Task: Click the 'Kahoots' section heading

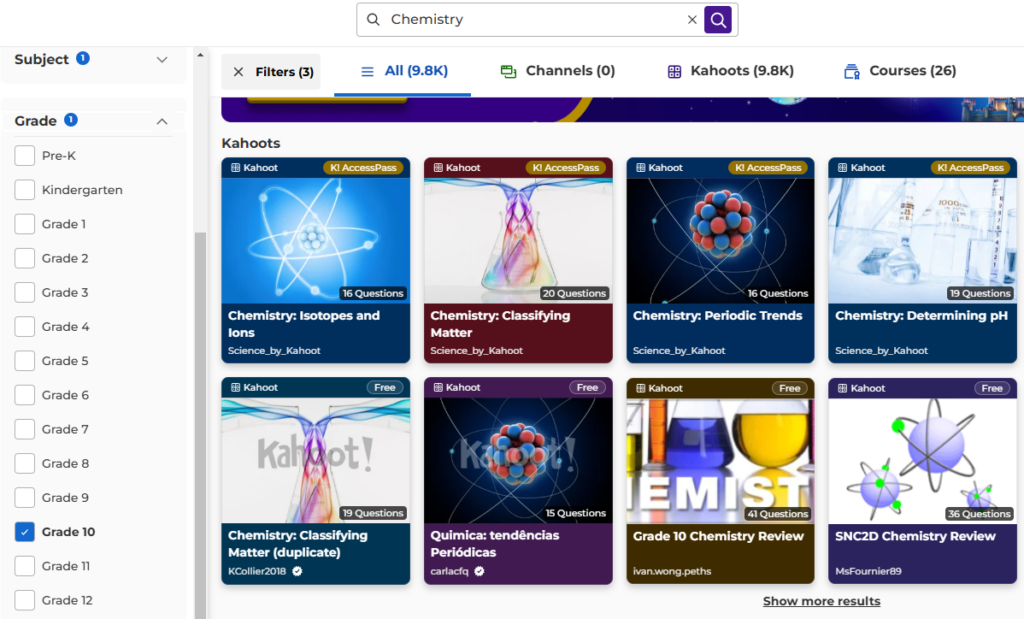Action: coord(251,143)
